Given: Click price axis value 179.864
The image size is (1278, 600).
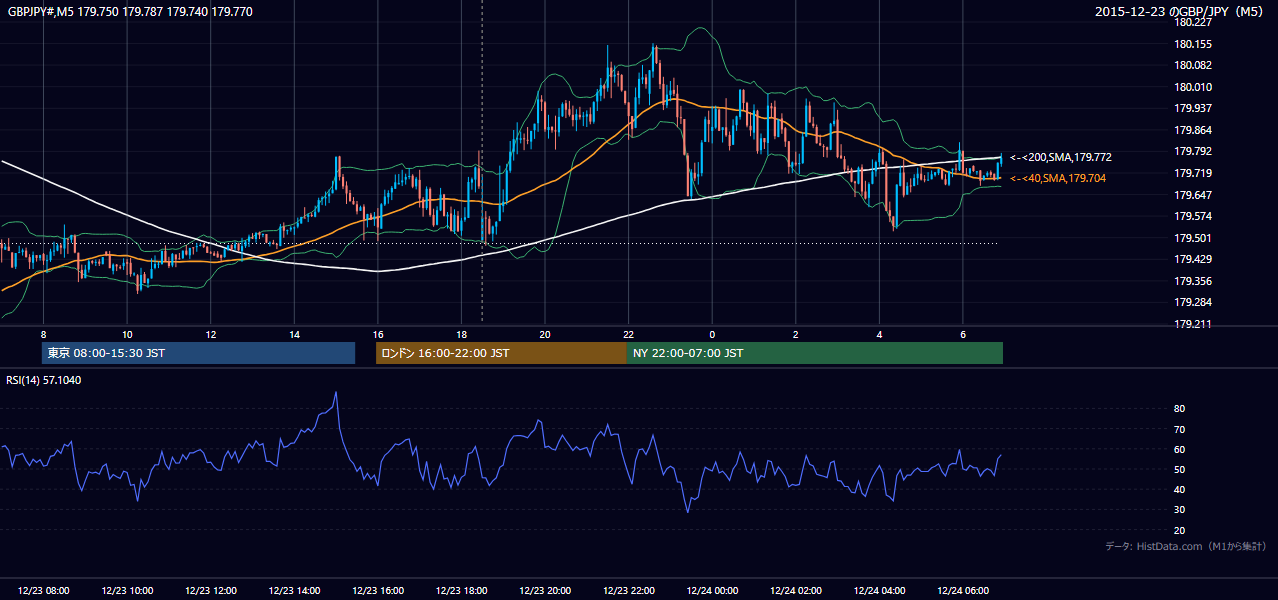Looking at the screenshot, I should pyautogui.click(x=1193, y=130).
